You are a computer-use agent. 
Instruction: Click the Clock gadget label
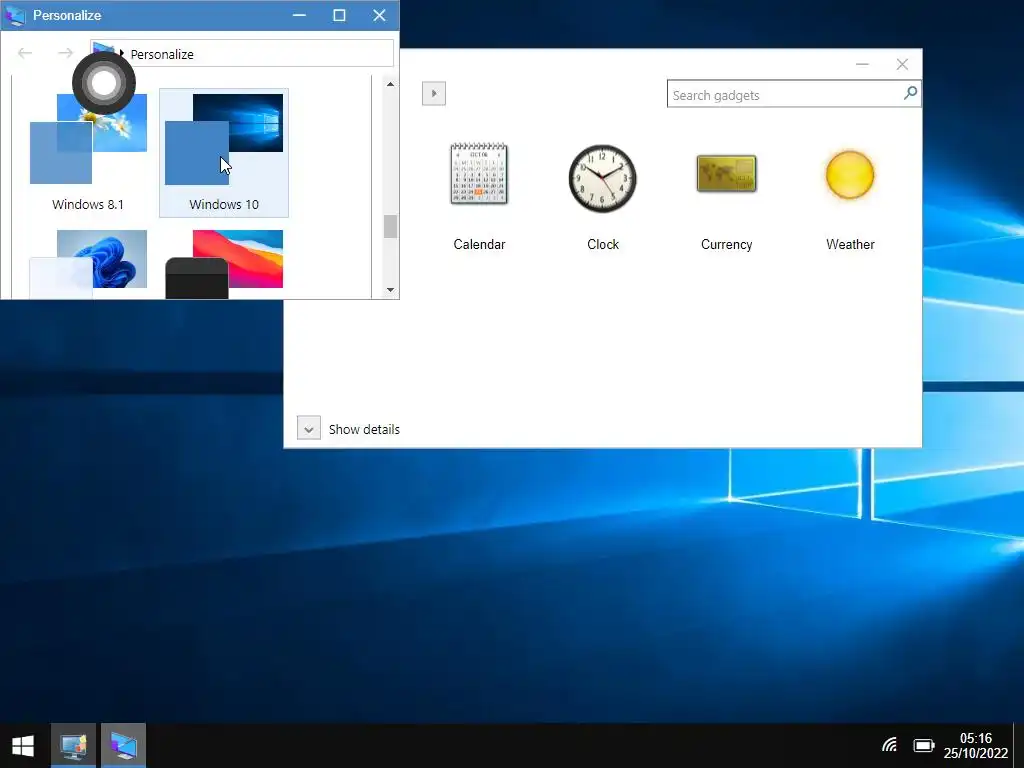602,244
